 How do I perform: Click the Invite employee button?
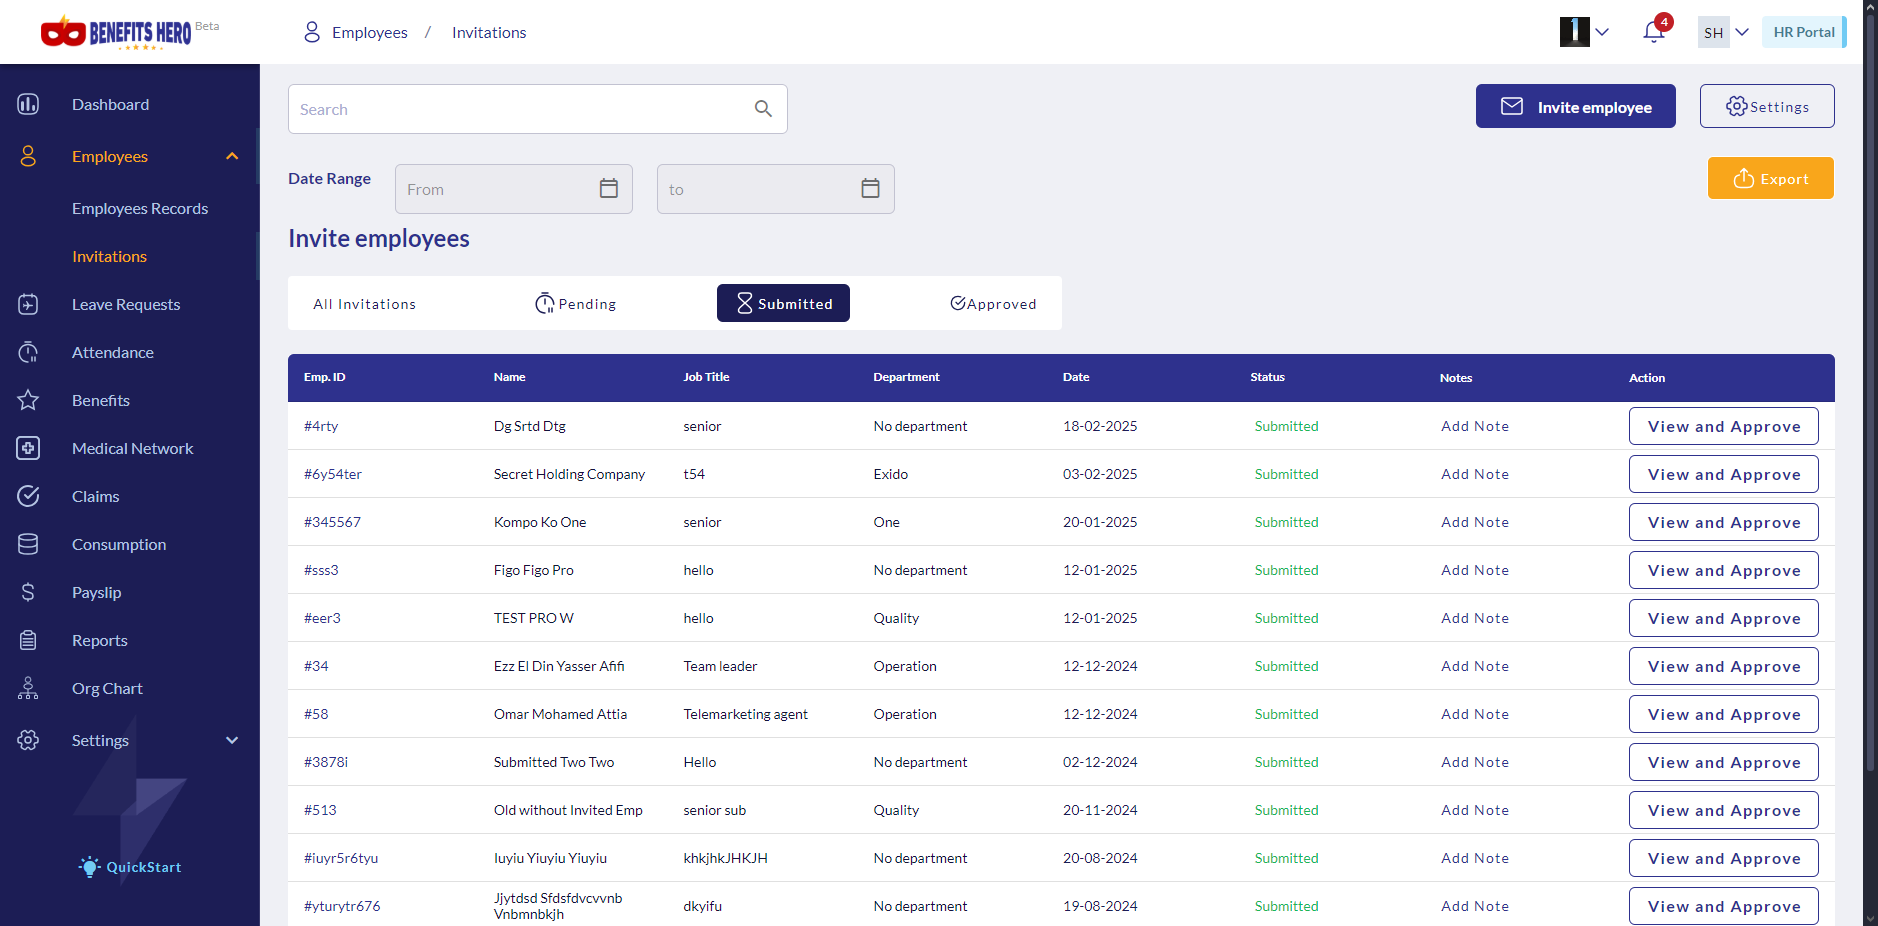pos(1575,107)
